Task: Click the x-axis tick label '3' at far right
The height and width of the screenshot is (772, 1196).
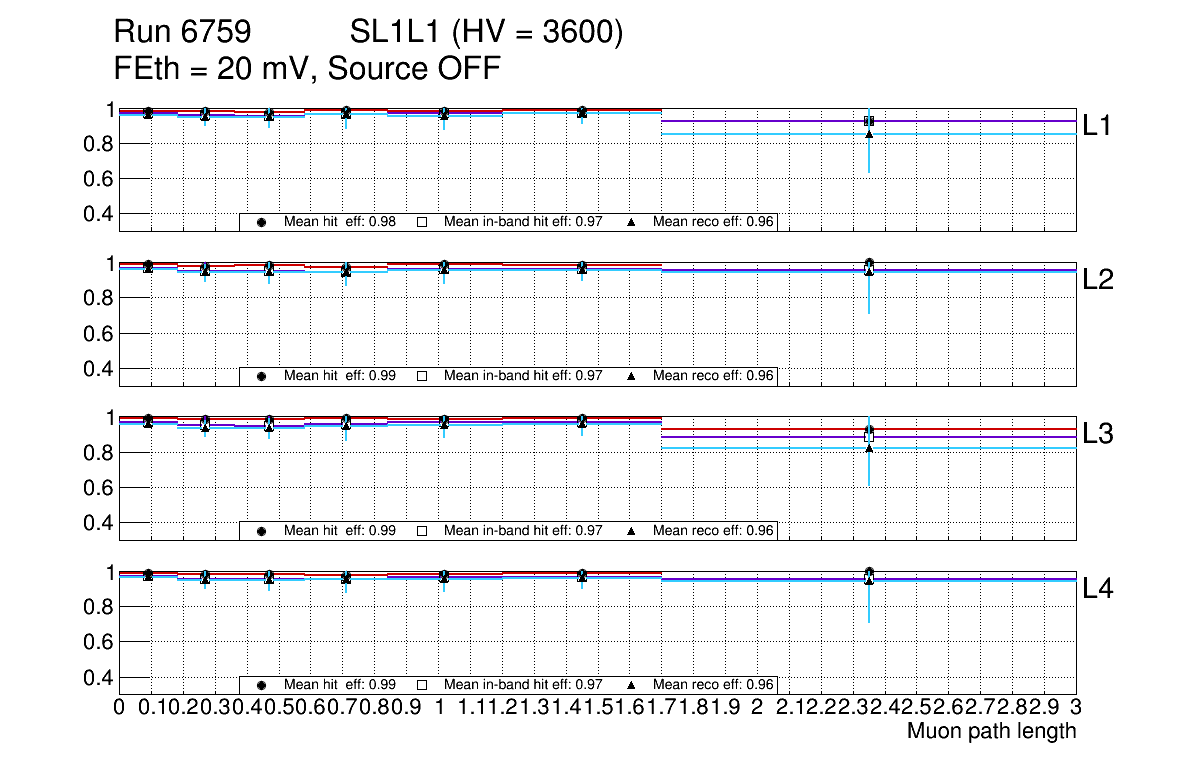Action: [1075, 708]
